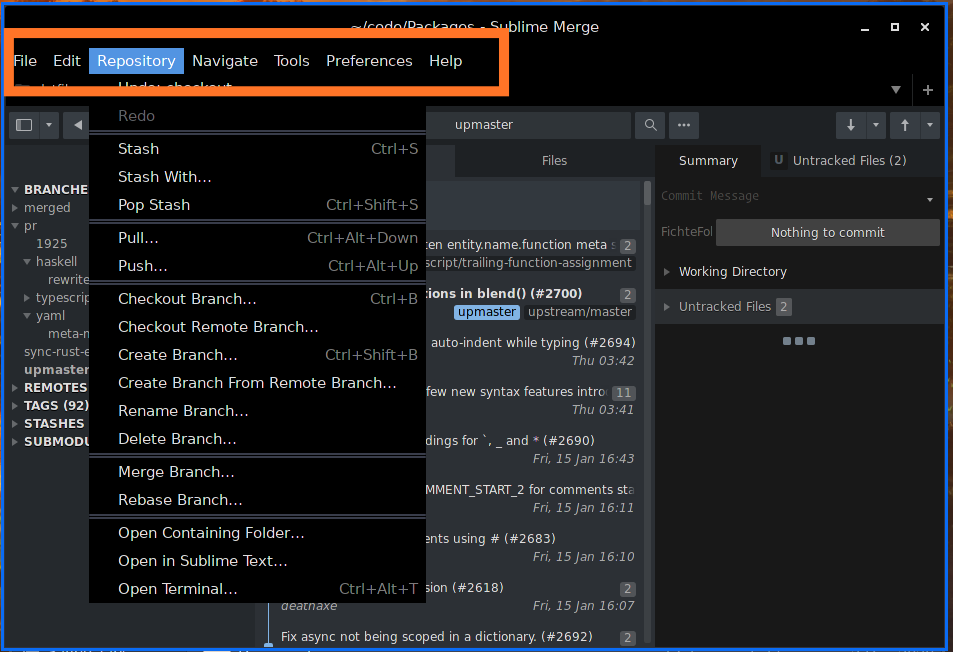Open the Untracked Files (2) tab

pos(840,160)
